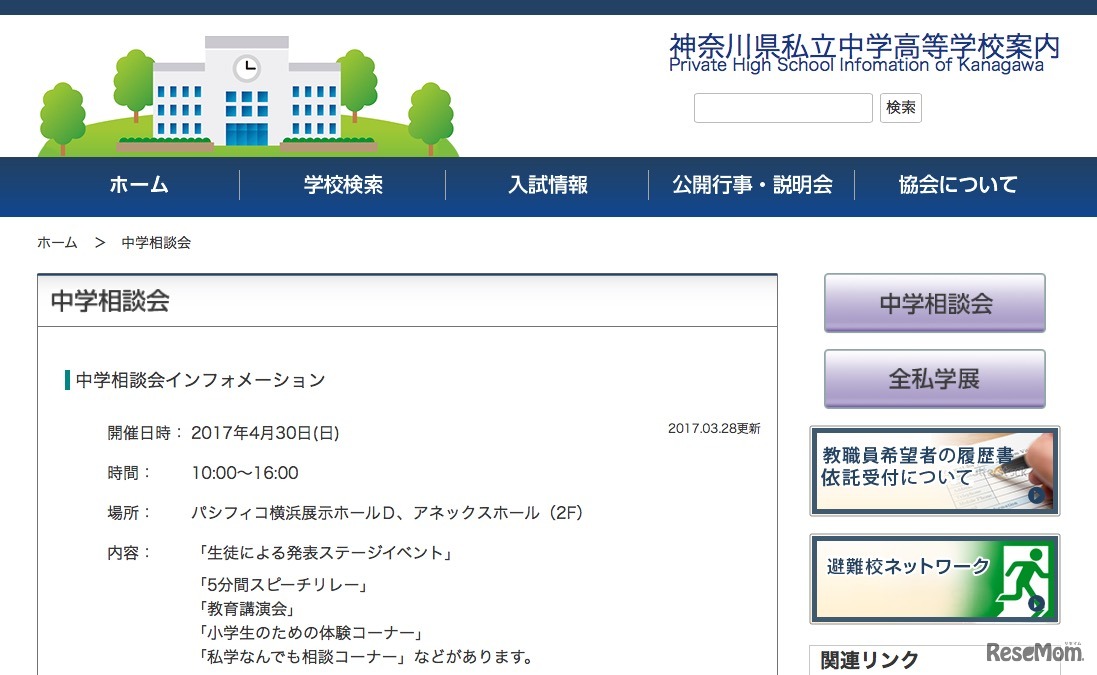Click the ReseMom logo watermark
Image resolution: width=1097 pixels, height=675 pixels.
click(x=1037, y=651)
